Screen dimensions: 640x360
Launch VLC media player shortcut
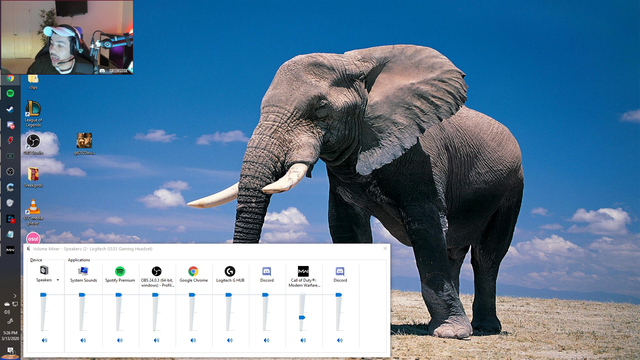click(33, 212)
